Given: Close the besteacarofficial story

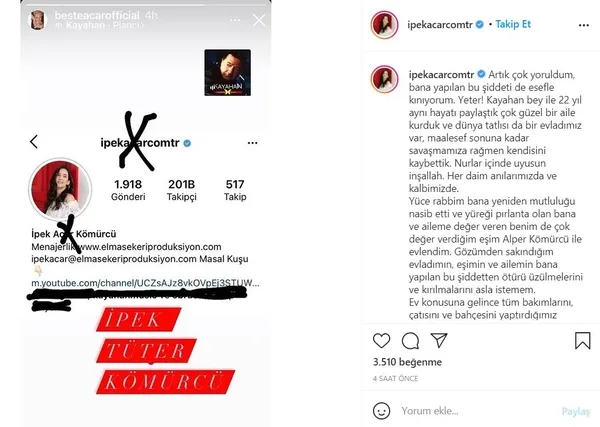Looking at the screenshot, I should (259, 20).
